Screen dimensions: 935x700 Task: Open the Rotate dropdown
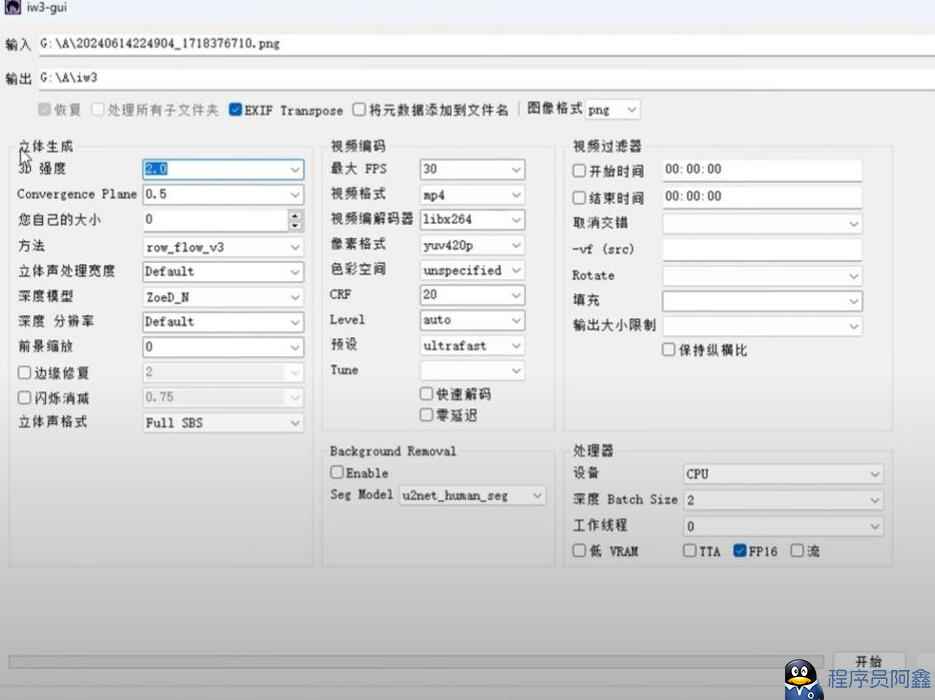pyautogui.click(x=762, y=275)
